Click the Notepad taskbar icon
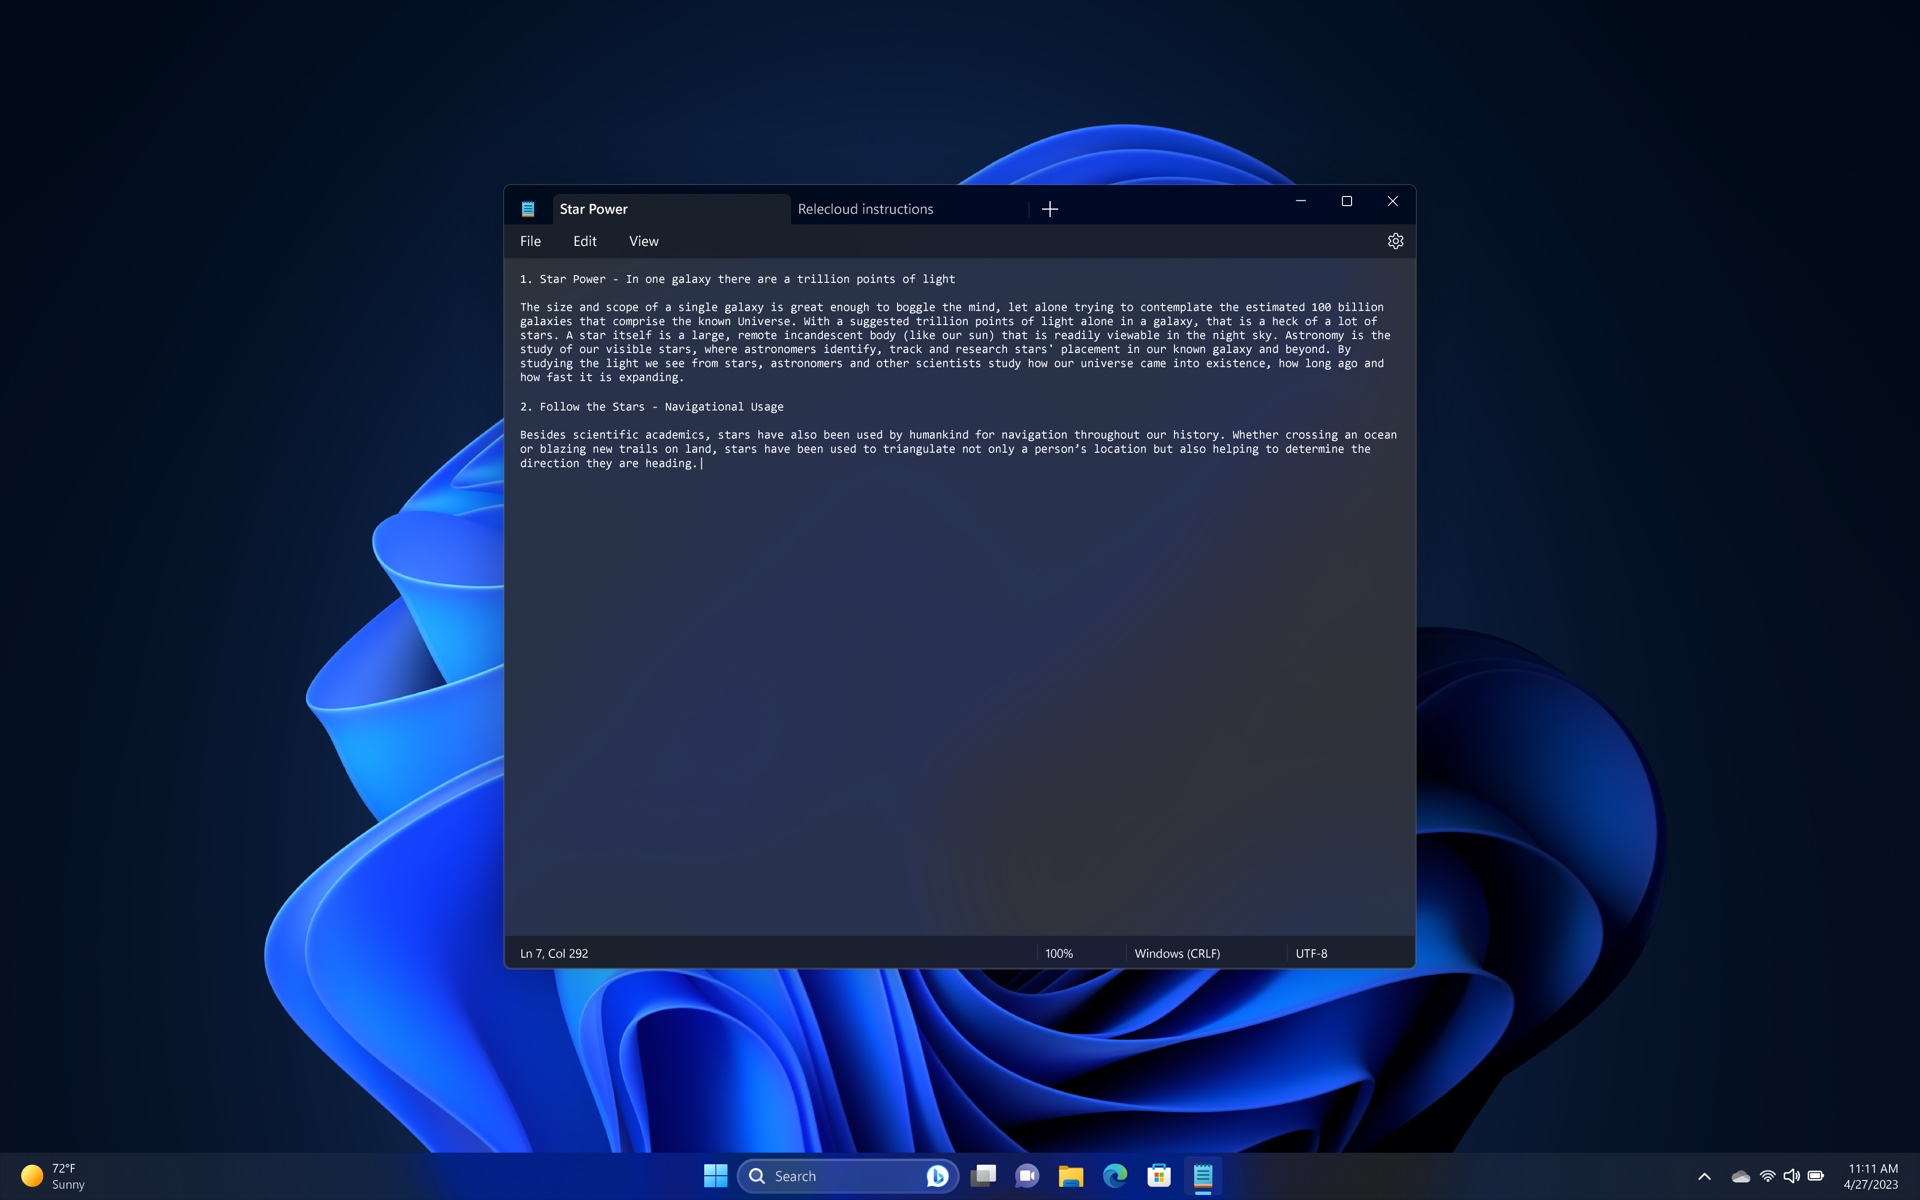The image size is (1920, 1200). (1203, 1175)
